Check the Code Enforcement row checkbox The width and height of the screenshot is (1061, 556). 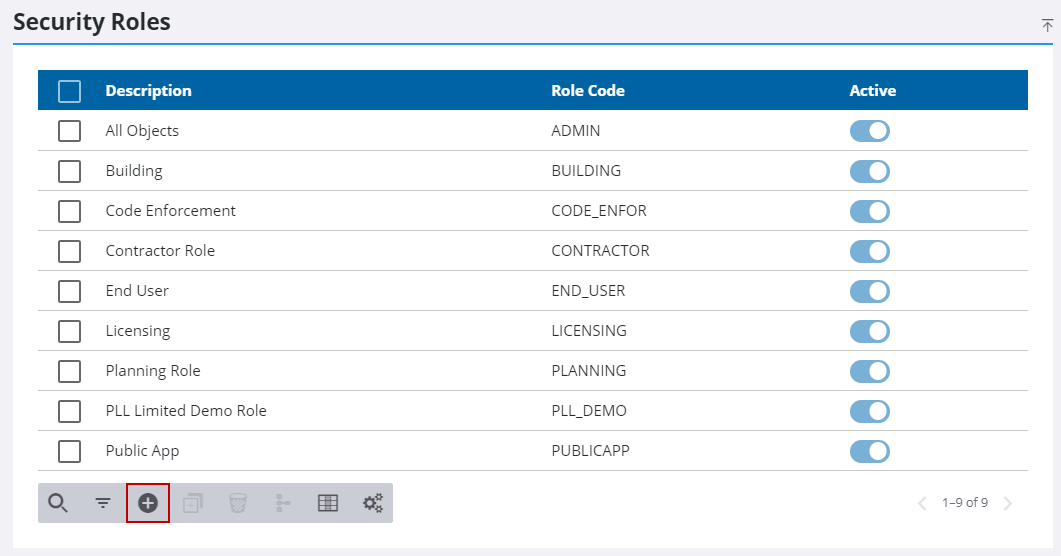coord(69,211)
